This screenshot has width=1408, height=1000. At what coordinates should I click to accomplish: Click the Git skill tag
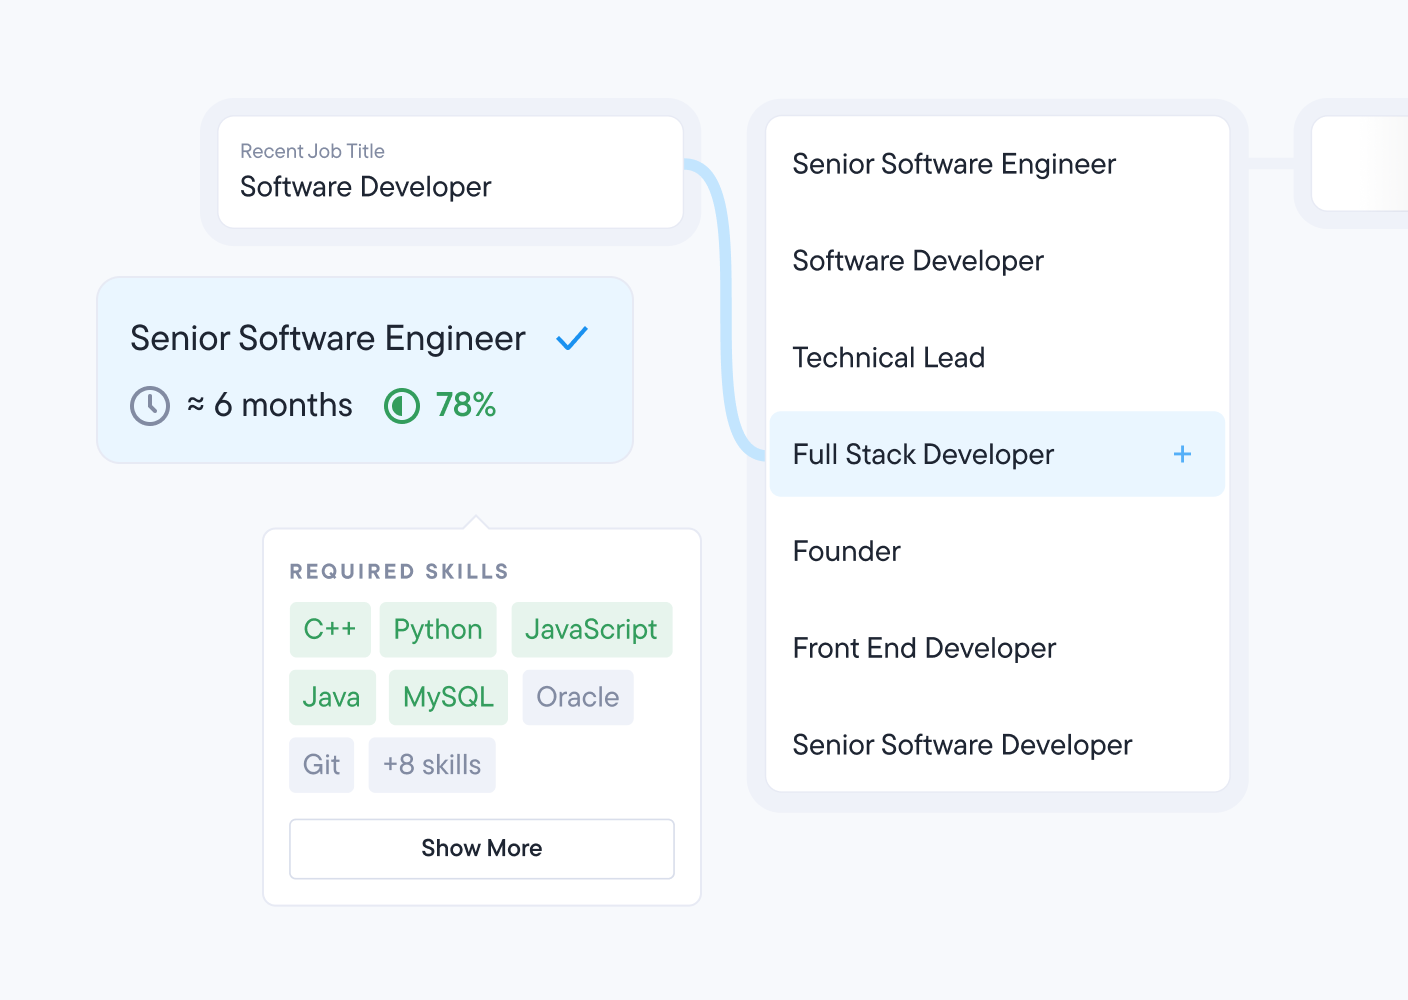[322, 765]
